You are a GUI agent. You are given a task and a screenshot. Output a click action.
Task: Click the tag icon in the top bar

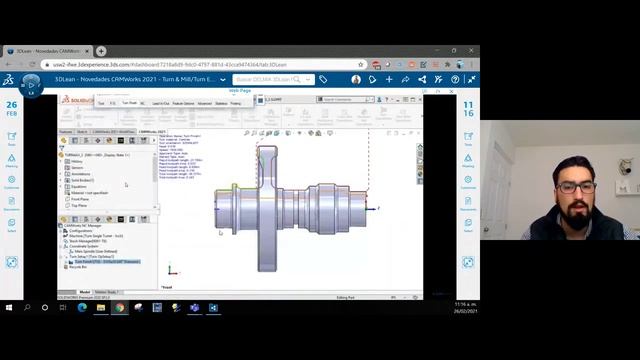[x=323, y=80]
